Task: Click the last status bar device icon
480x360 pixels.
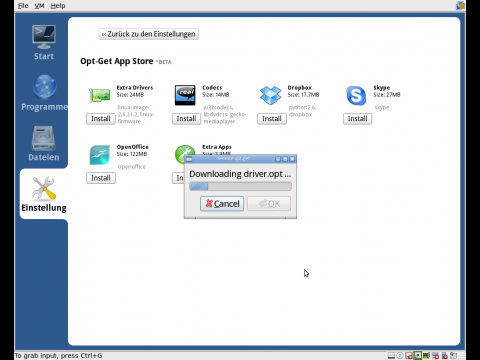Action: tap(453, 356)
